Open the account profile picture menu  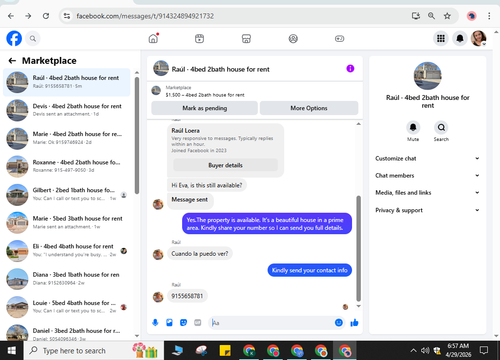coord(478,39)
